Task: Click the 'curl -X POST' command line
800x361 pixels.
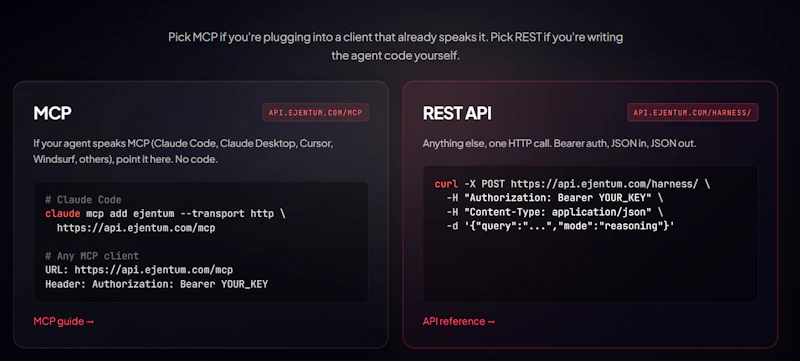Action: pos(572,184)
